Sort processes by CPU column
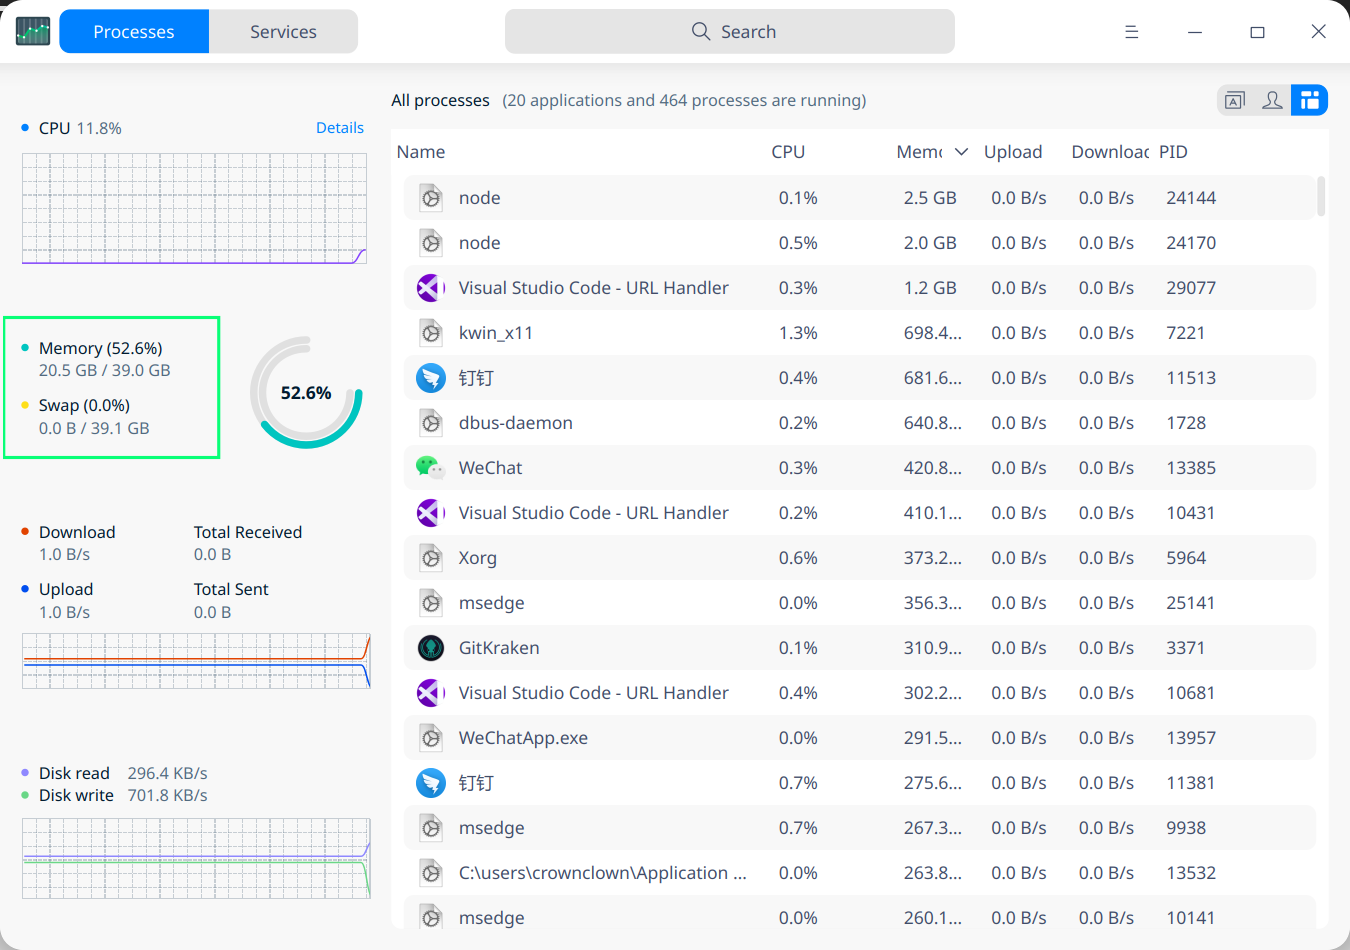 [788, 152]
